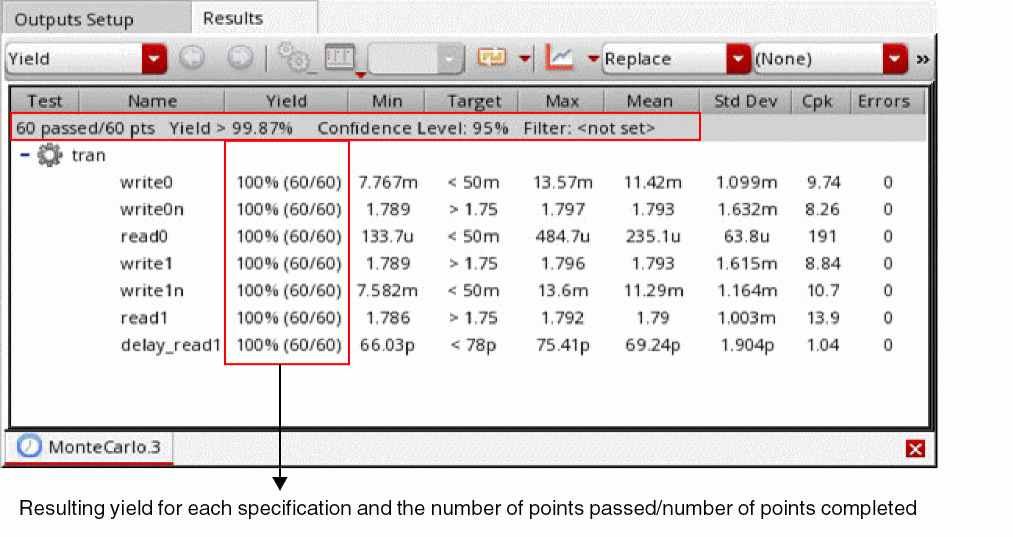
Task: Select the write1n row name
Action: point(152,291)
